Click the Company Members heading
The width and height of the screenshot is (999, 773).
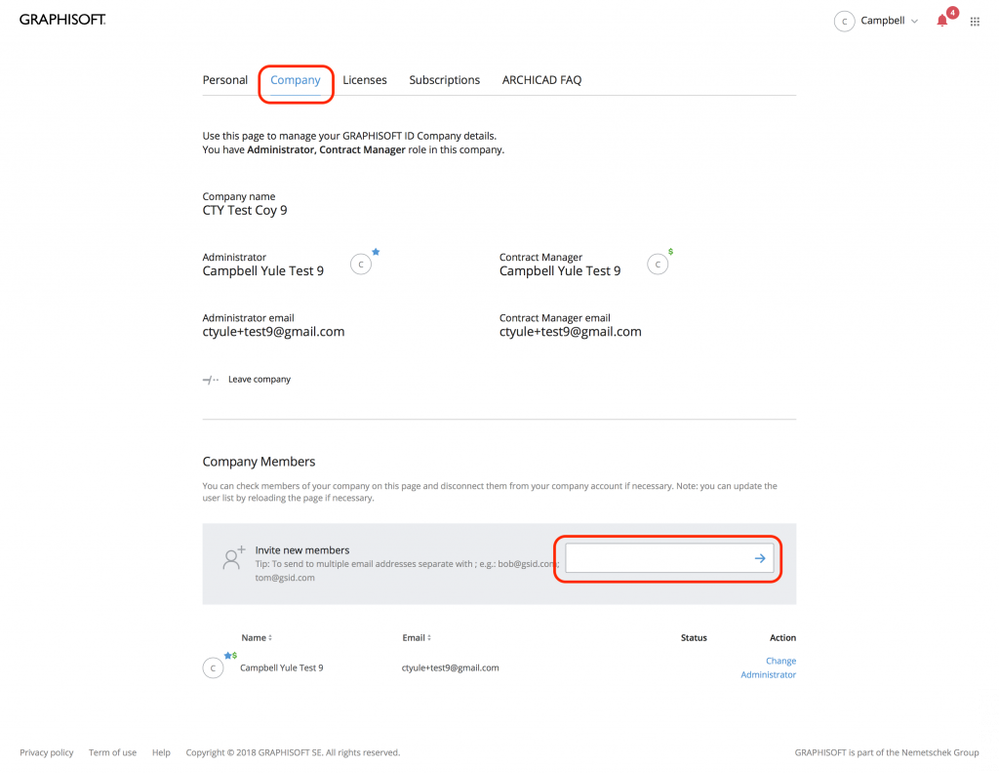point(259,461)
